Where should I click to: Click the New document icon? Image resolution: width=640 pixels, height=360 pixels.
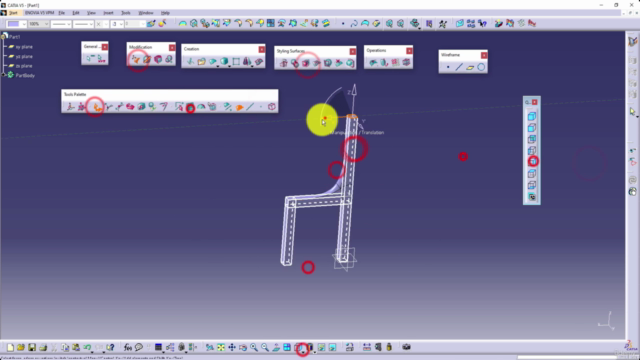(x=10, y=347)
